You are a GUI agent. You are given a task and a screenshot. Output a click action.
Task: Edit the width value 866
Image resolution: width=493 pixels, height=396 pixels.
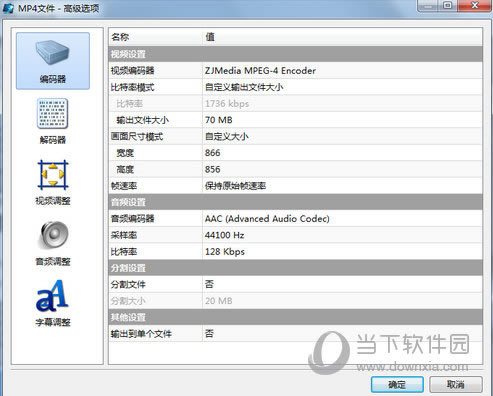point(212,153)
